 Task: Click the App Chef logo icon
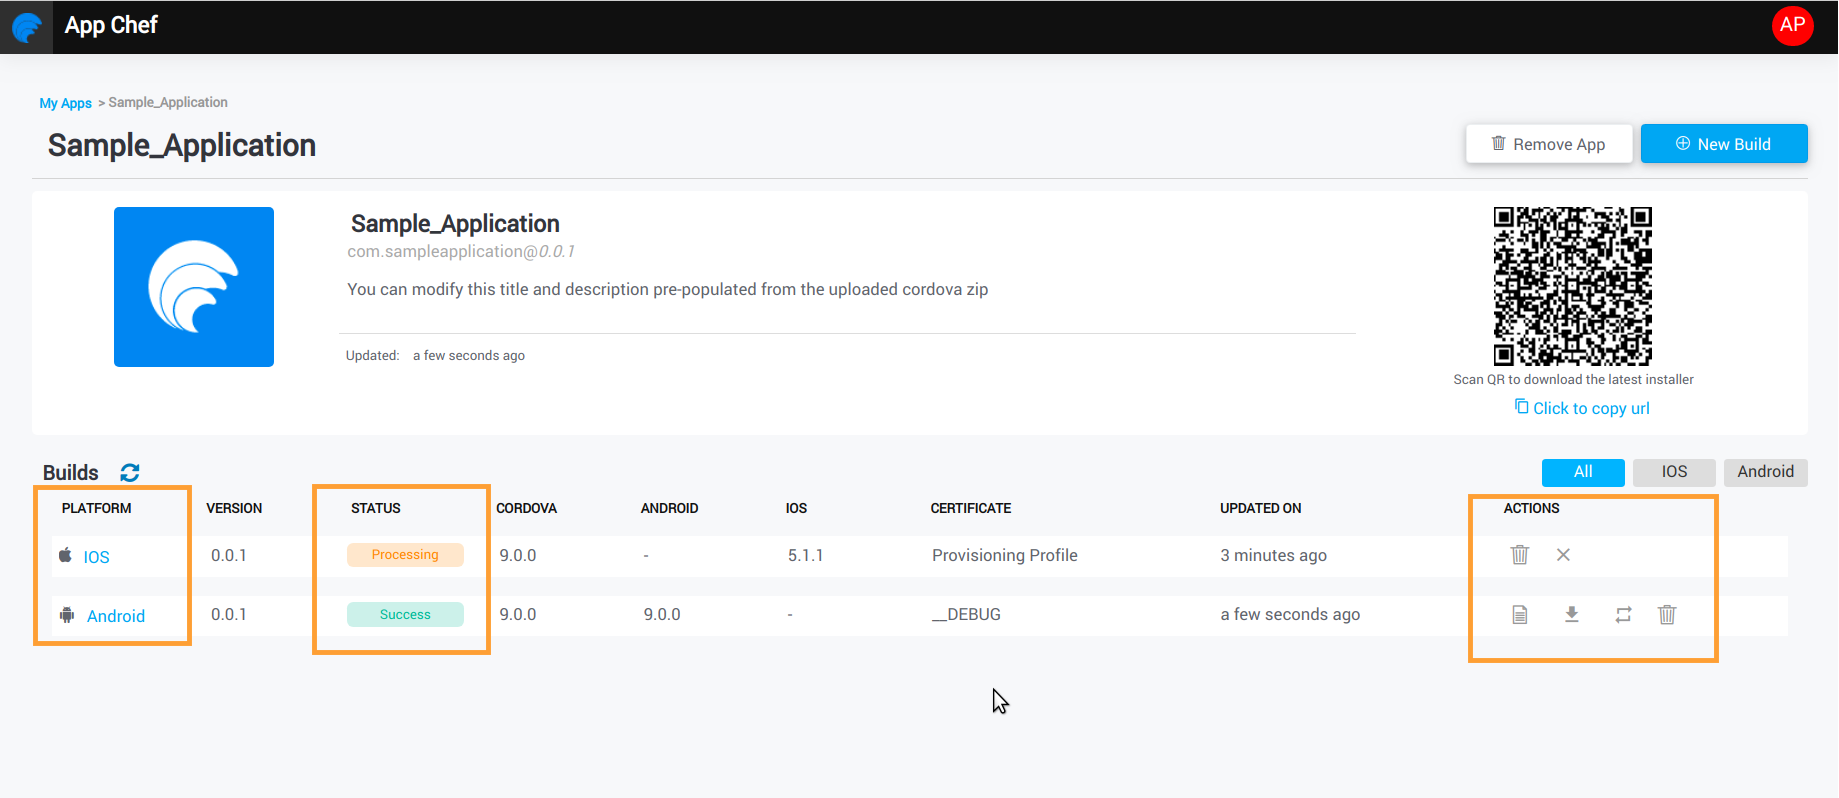coord(26,27)
